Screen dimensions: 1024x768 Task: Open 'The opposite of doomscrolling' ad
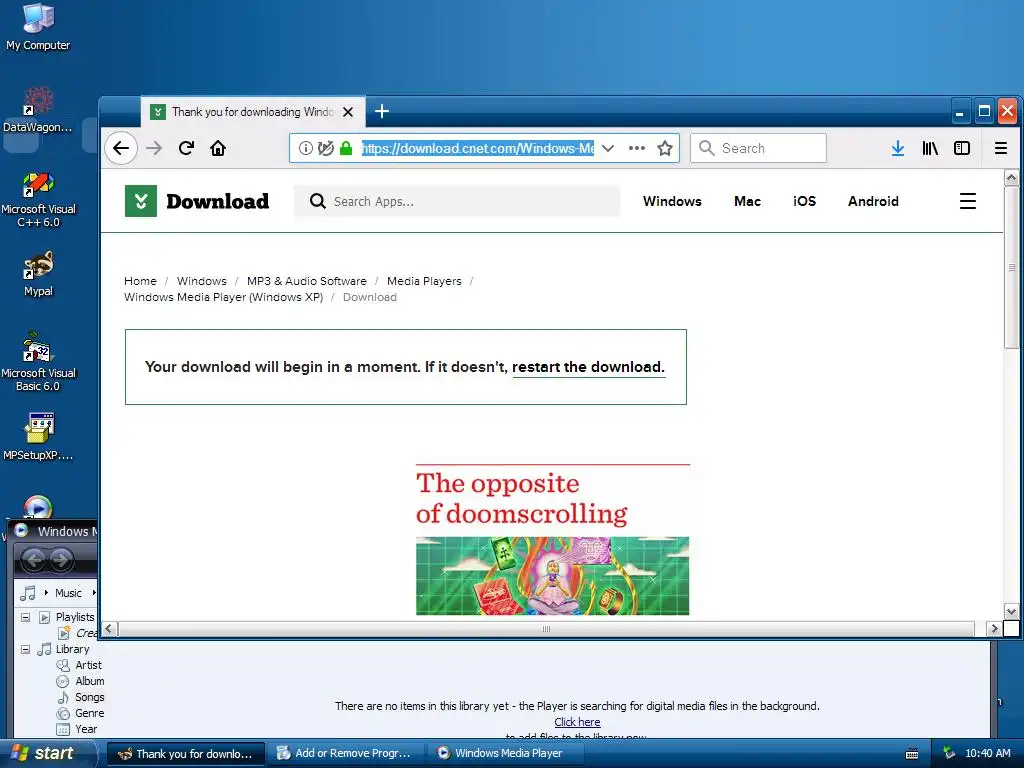(x=552, y=539)
